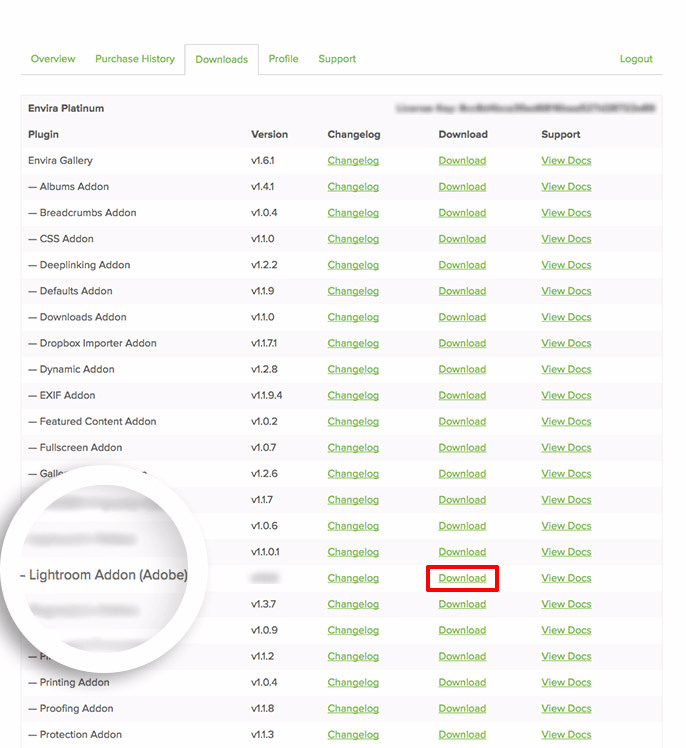Open Changelog for Defaults Addon
Screen dimensions: 686x748
[x=353, y=291]
